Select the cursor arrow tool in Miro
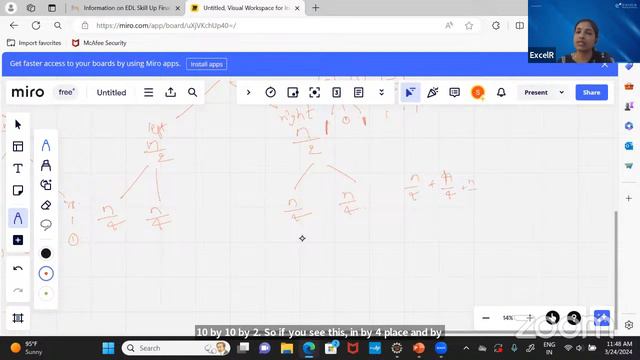This screenshot has width=640, height=360. pos(18,124)
